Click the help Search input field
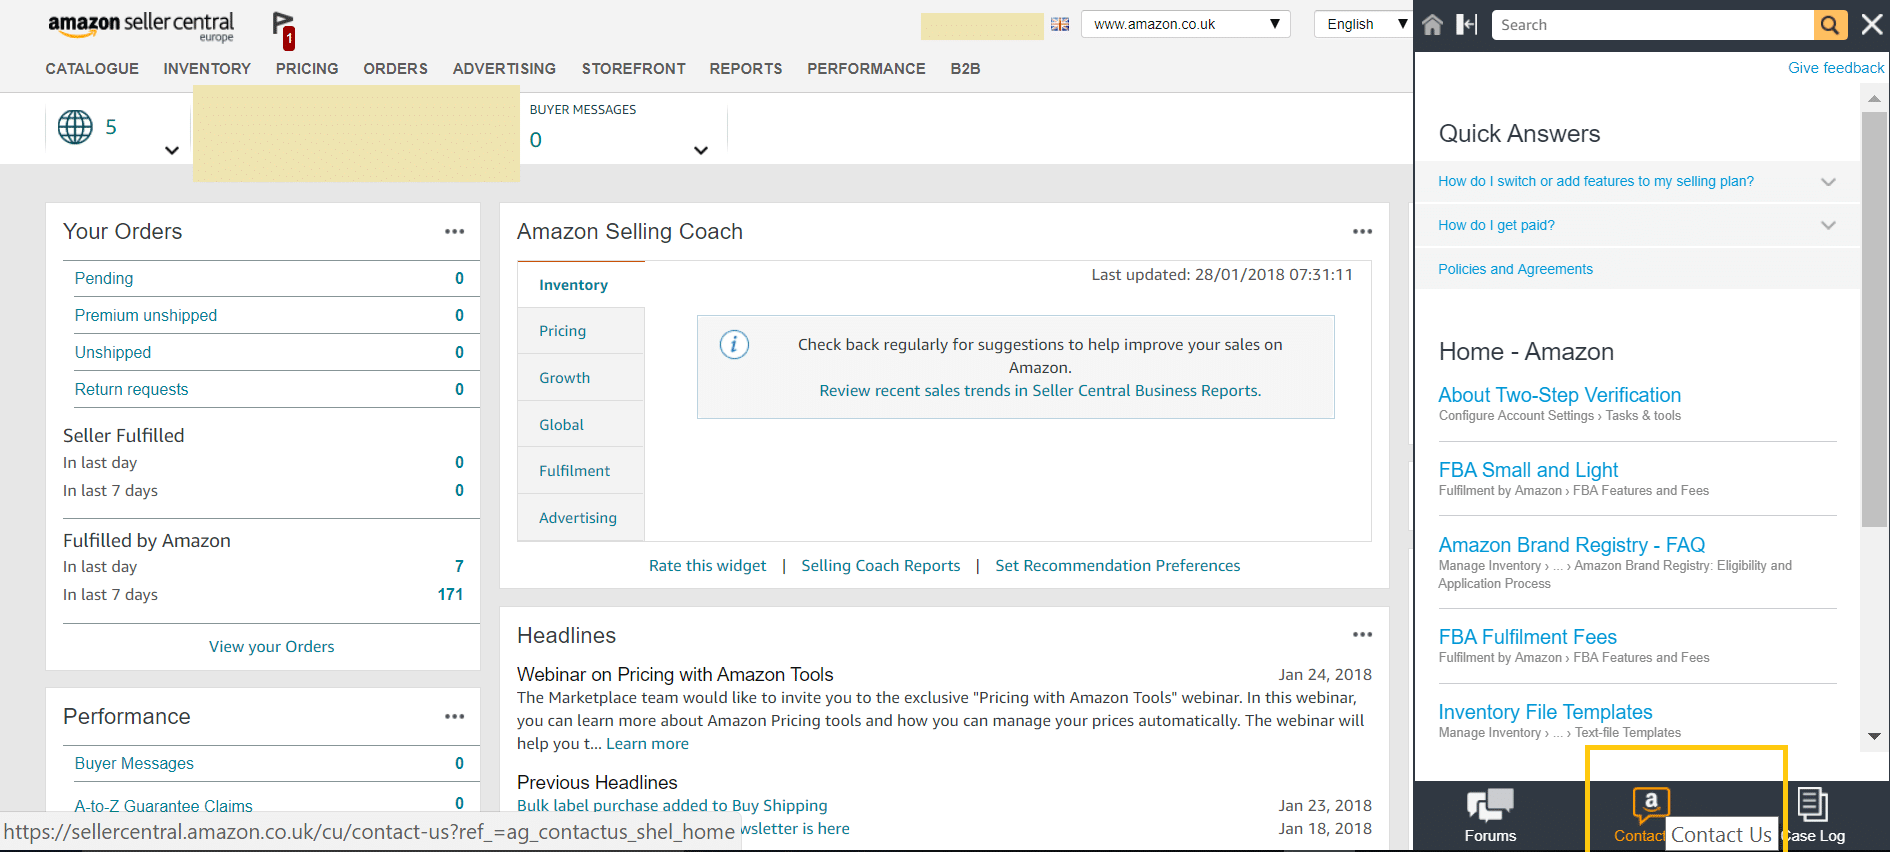Image resolution: width=1892 pixels, height=852 pixels. click(x=1652, y=25)
